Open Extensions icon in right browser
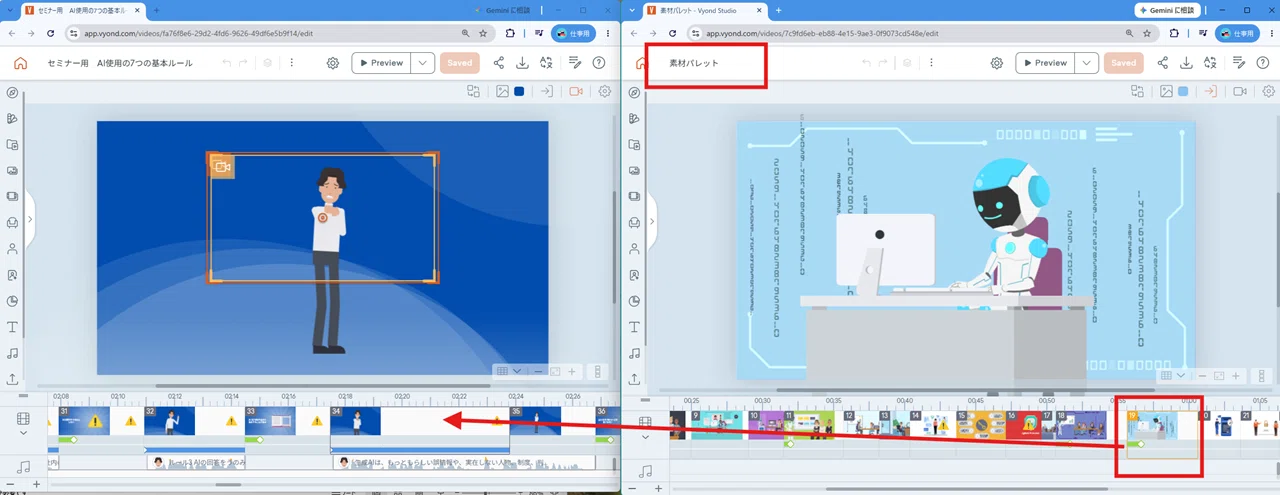1280x495 pixels. click(1174, 33)
